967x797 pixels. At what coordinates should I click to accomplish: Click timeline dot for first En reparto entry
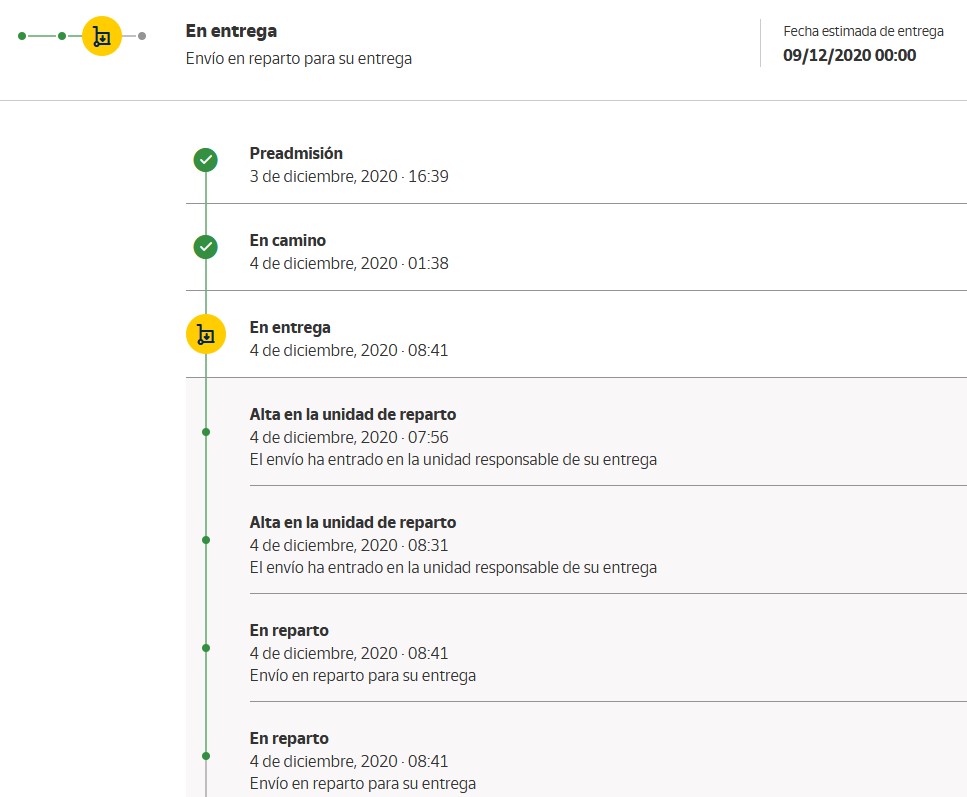pyautogui.click(x=206, y=648)
